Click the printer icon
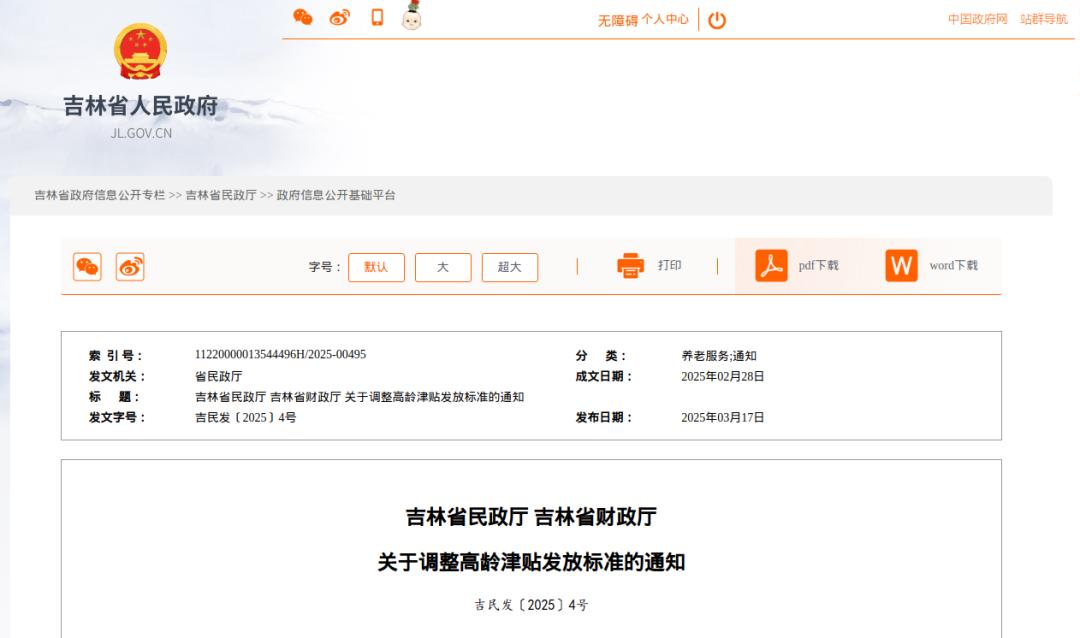Screen dimensions: 1080x638 pyautogui.click(x=631, y=266)
